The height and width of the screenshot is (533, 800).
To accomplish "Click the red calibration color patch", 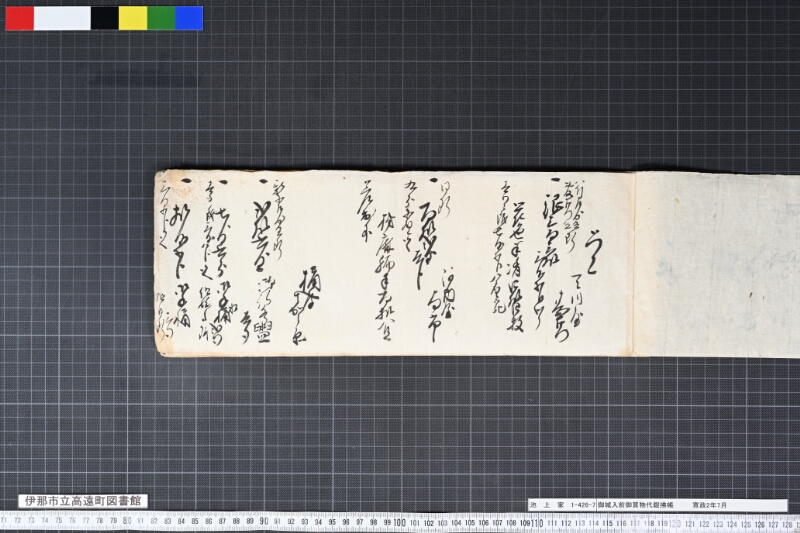I will point(20,18).
